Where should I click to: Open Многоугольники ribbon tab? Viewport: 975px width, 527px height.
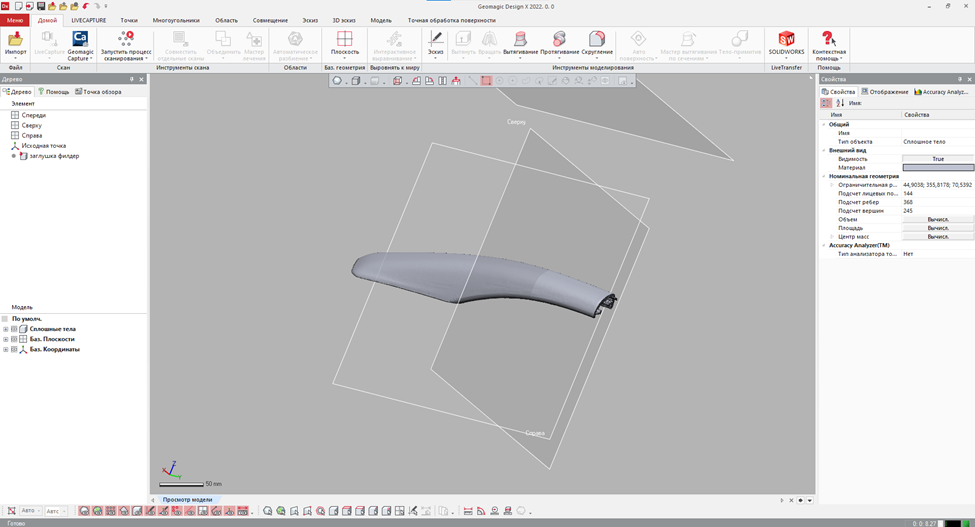tap(176, 21)
